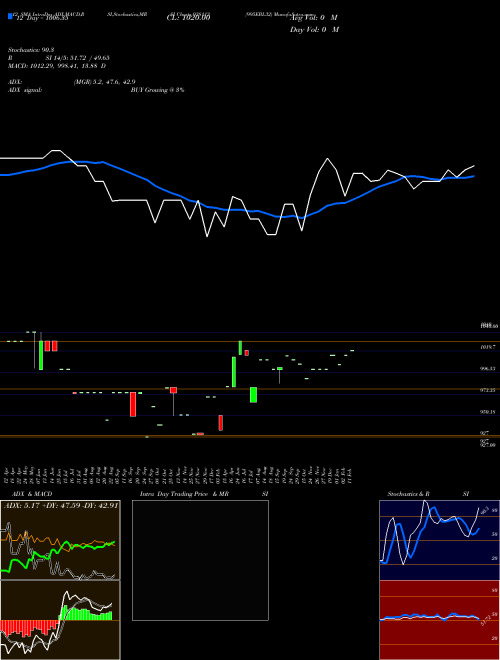Viewport: 500px width, 660px height.
Task: Click the 1019.7 price axis label
Action: pos(488,347)
